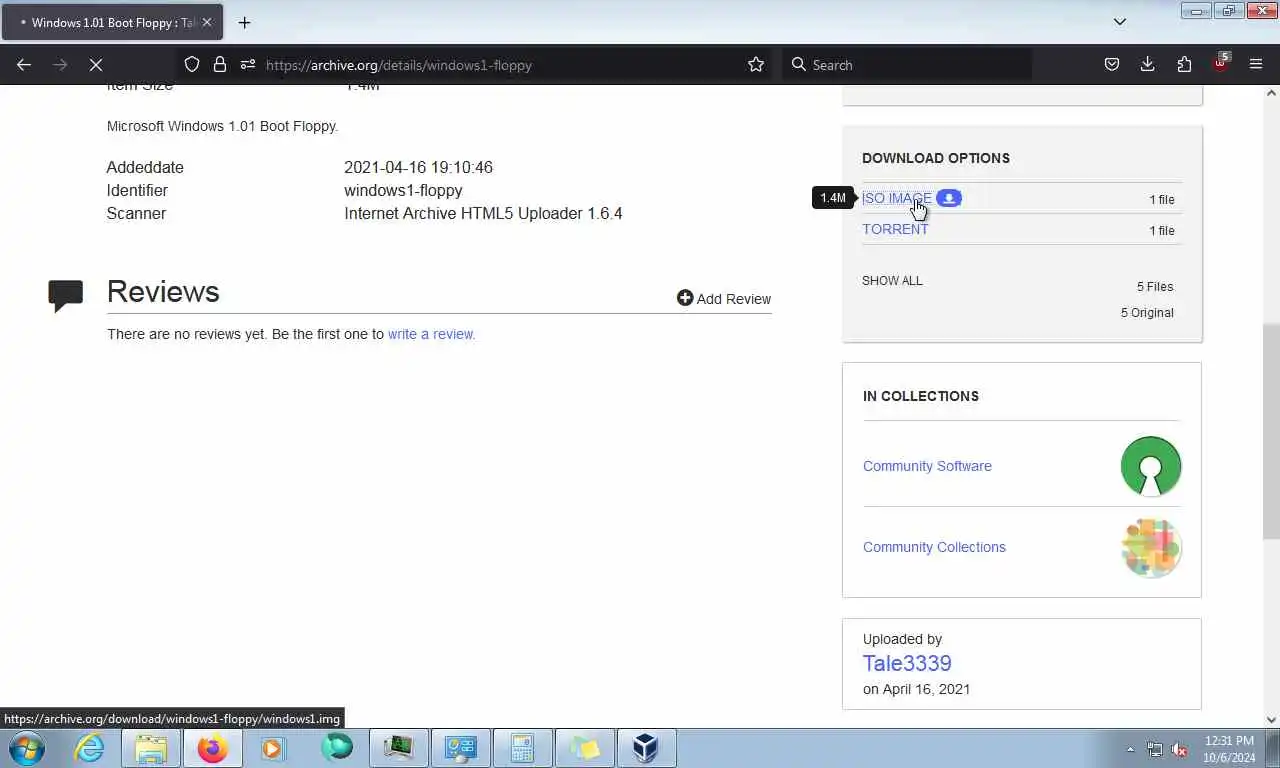Click the '5 Files' count text

1155,287
